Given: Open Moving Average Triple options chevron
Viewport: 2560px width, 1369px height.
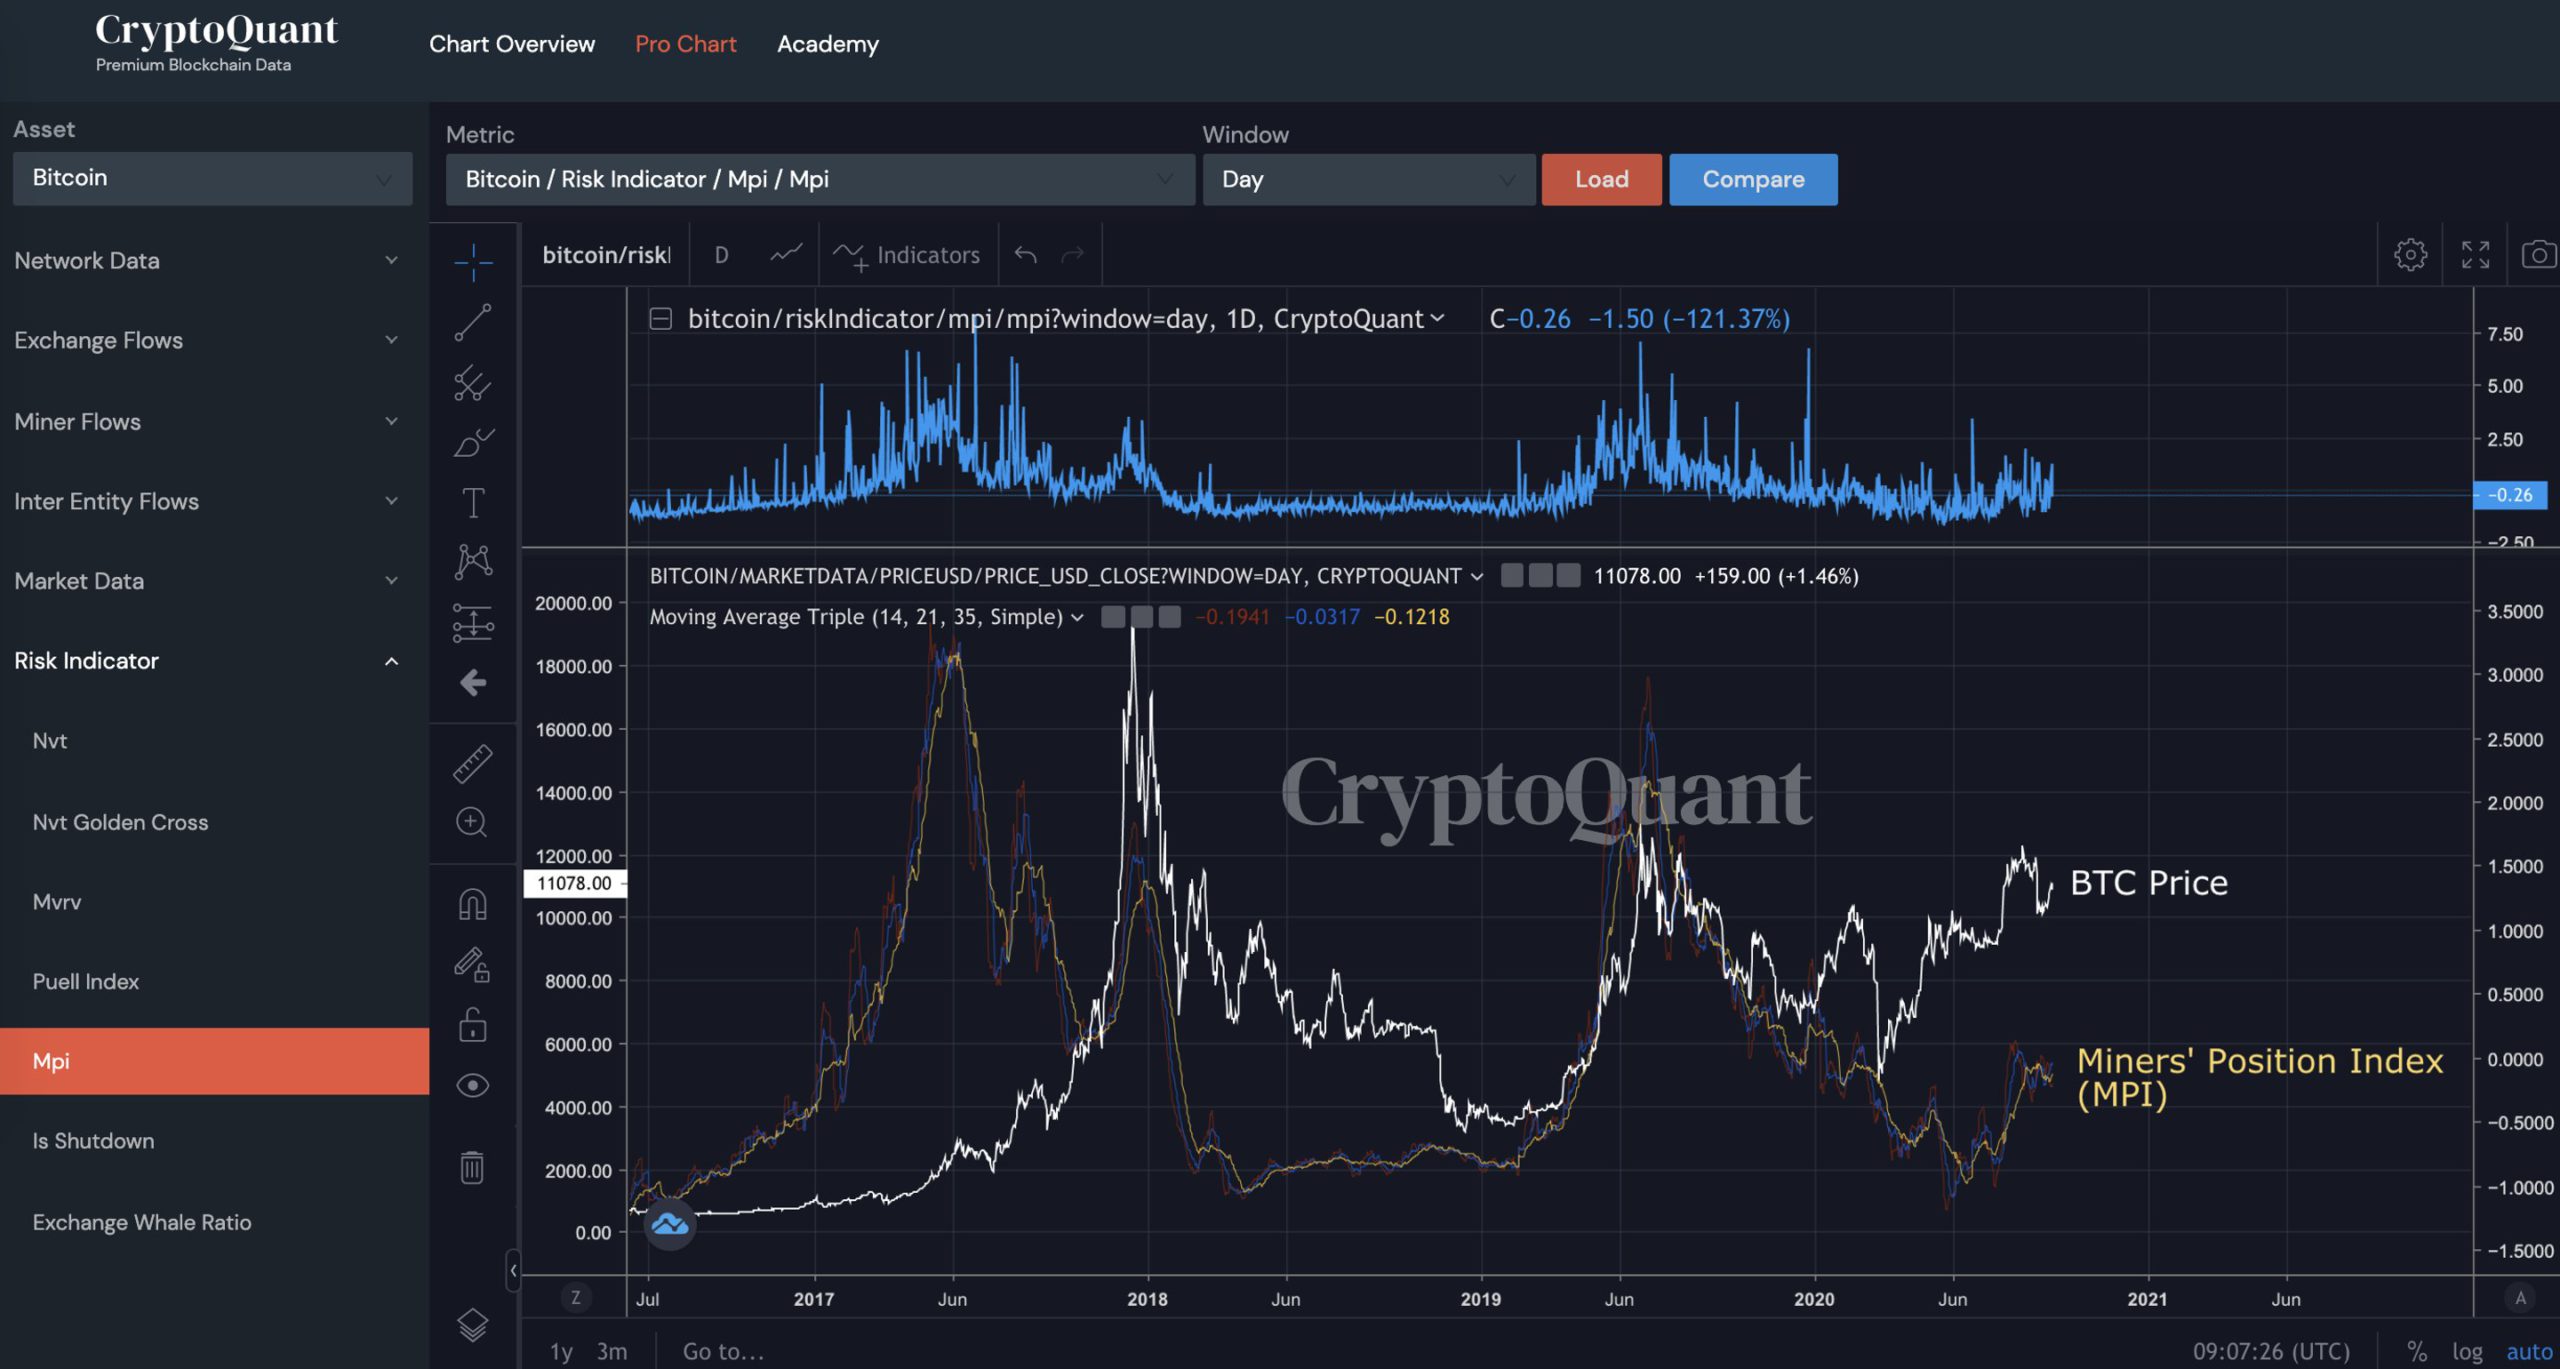Looking at the screenshot, I should pos(1077,617).
